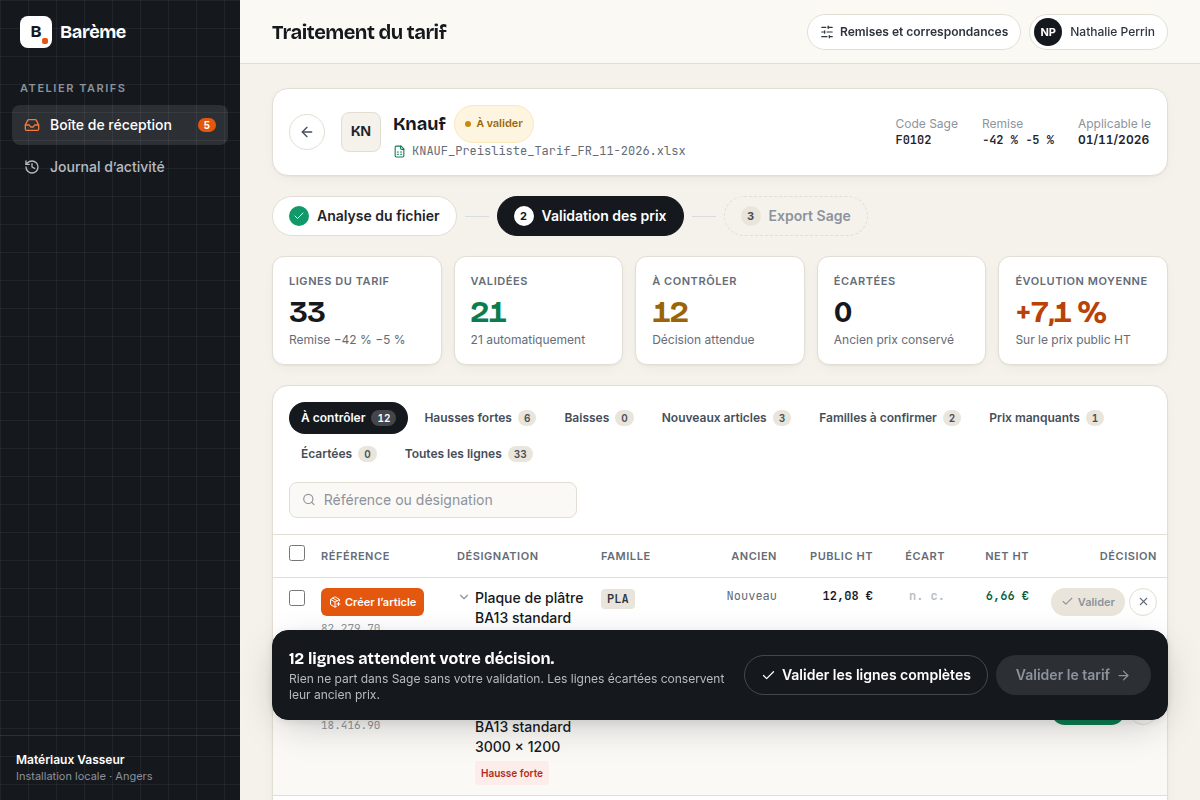Viewport: 1200px width, 800px height.
Task: Click the Code Sage F0102 value
Action: coord(913,140)
